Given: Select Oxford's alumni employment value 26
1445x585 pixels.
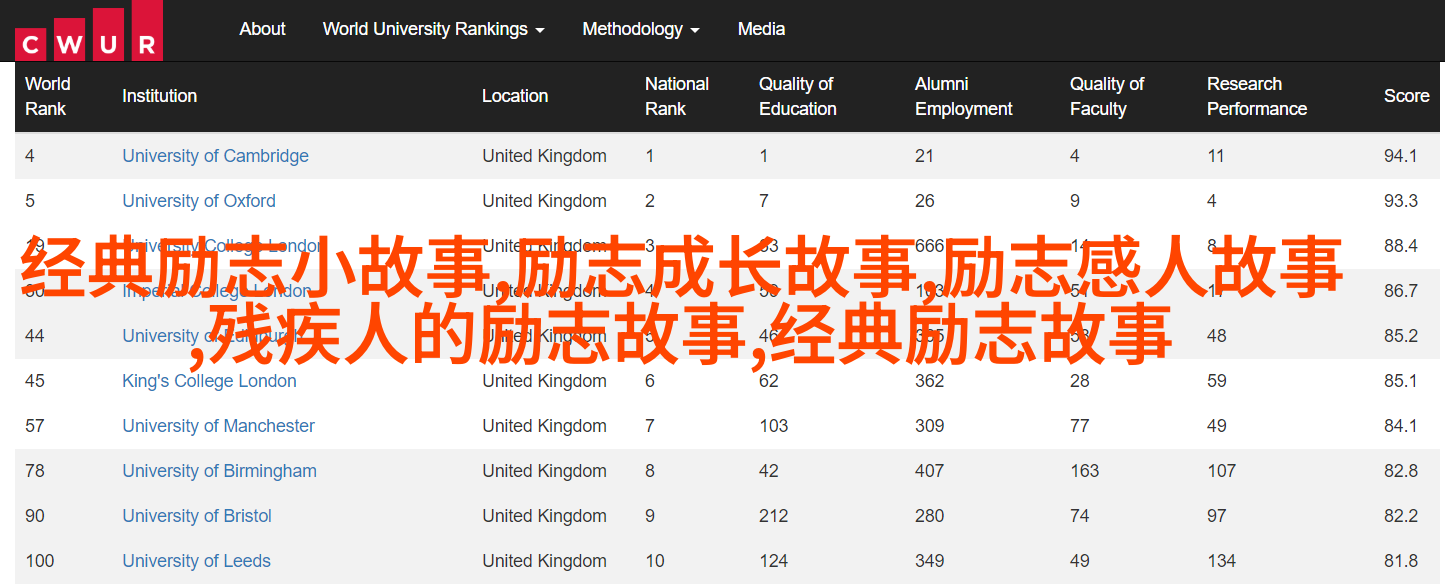Looking at the screenshot, I should pyautogui.click(x=925, y=201).
